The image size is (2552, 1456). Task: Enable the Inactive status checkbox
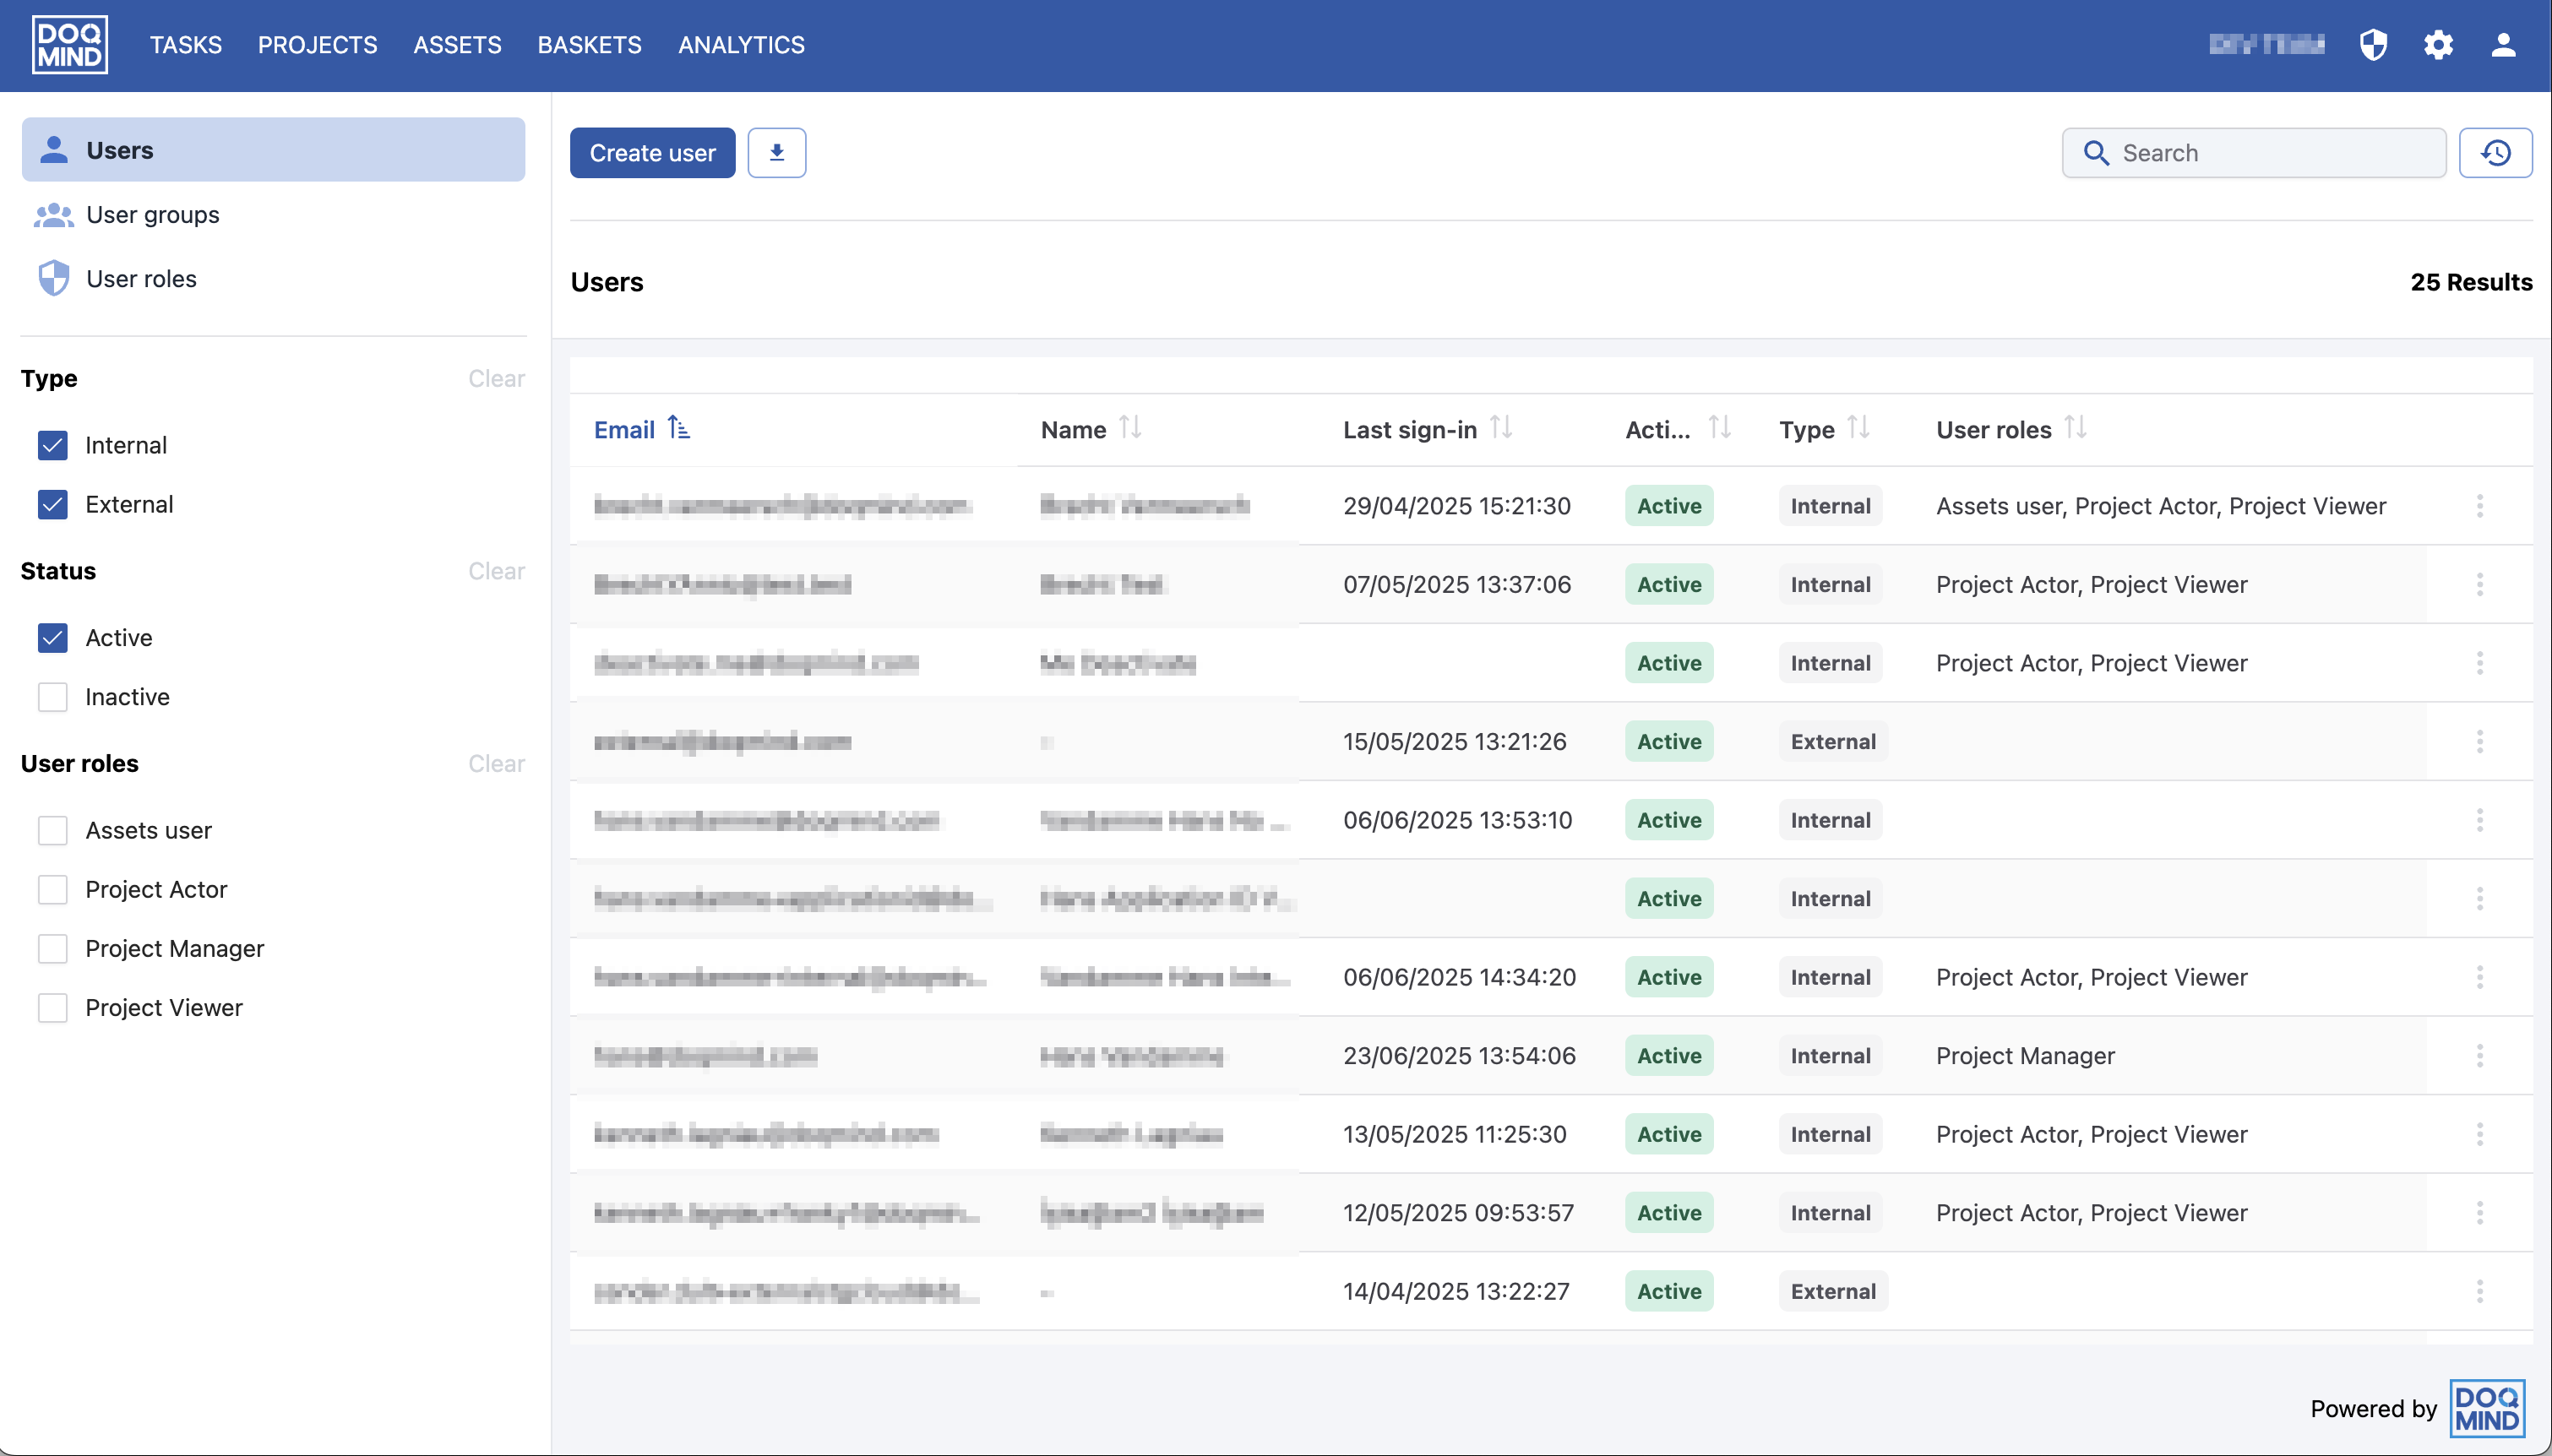click(53, 697)
